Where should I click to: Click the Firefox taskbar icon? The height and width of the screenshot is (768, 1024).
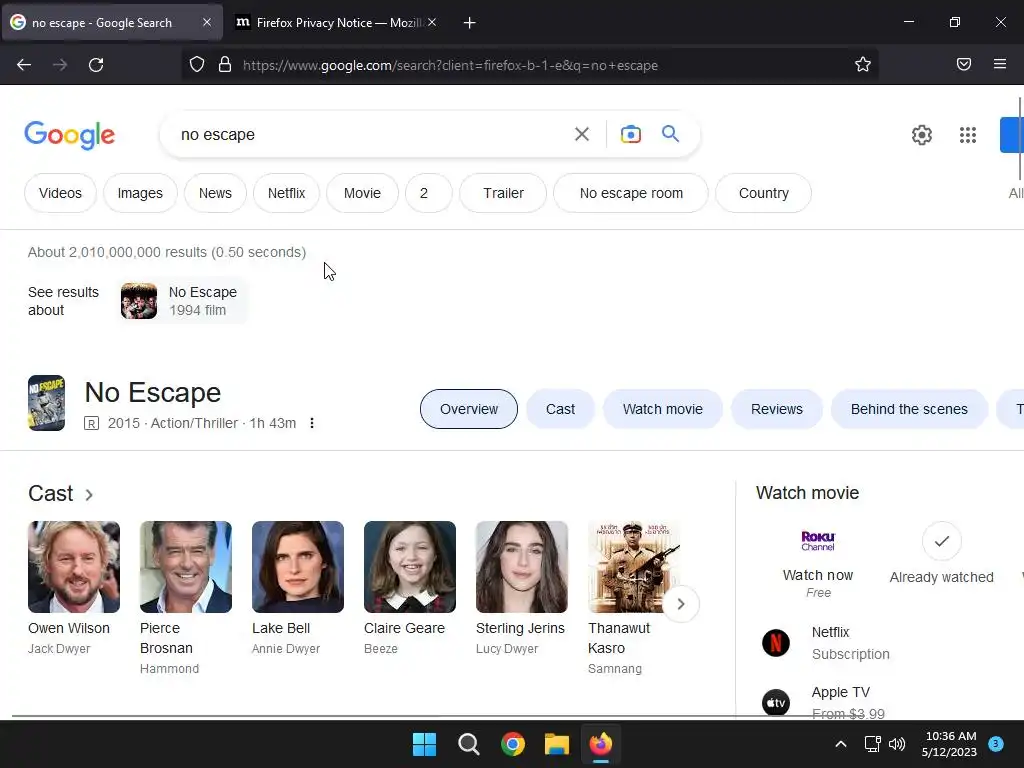click(x=601, y=744)
